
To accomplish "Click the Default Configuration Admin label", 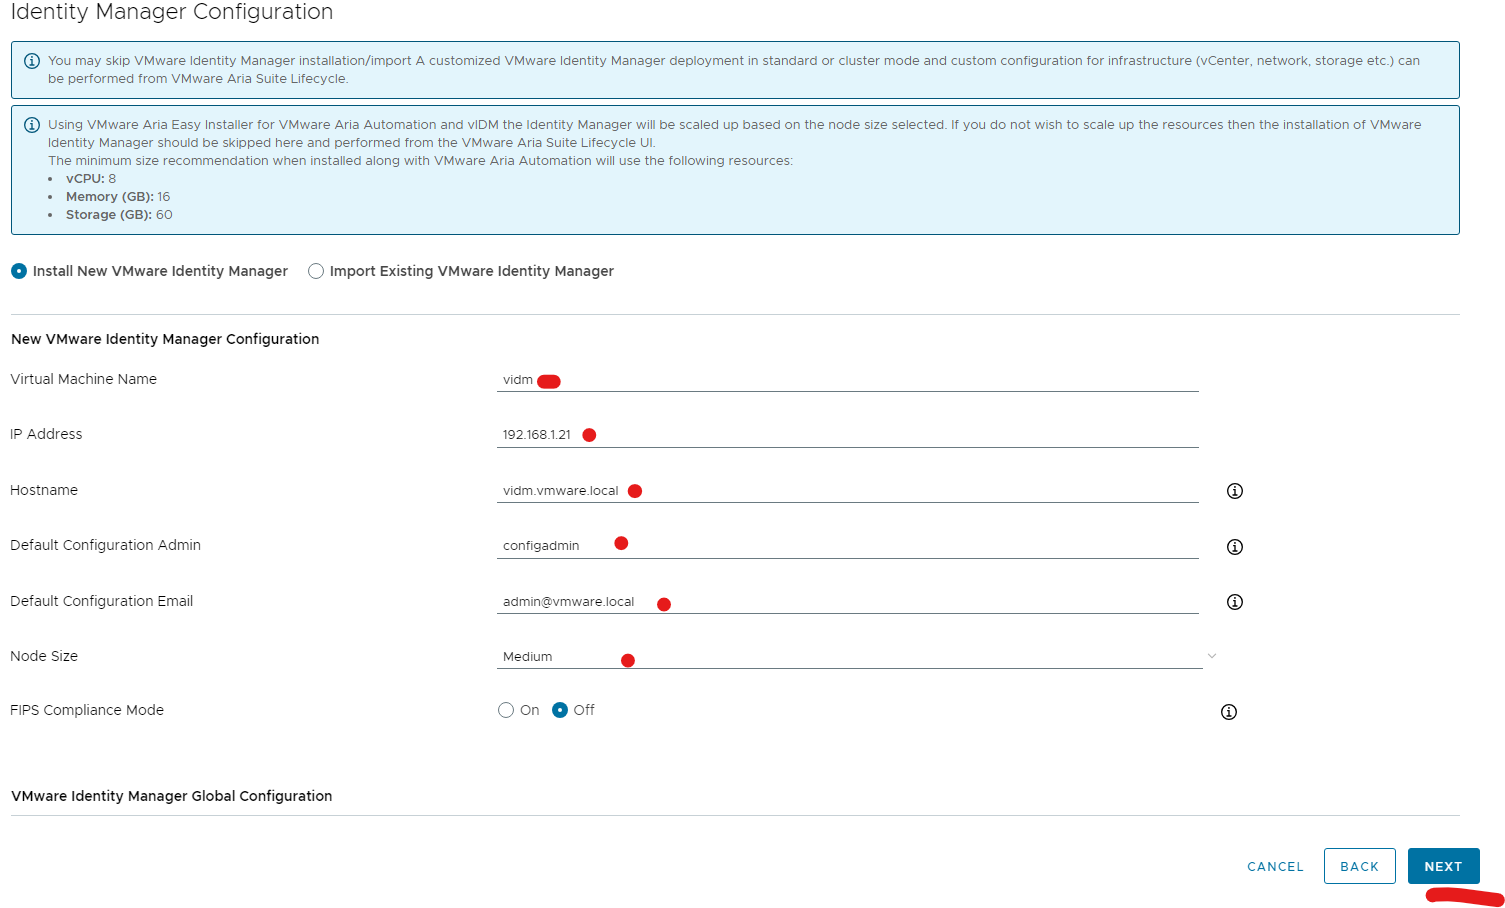I will click(x=105, y=545).
